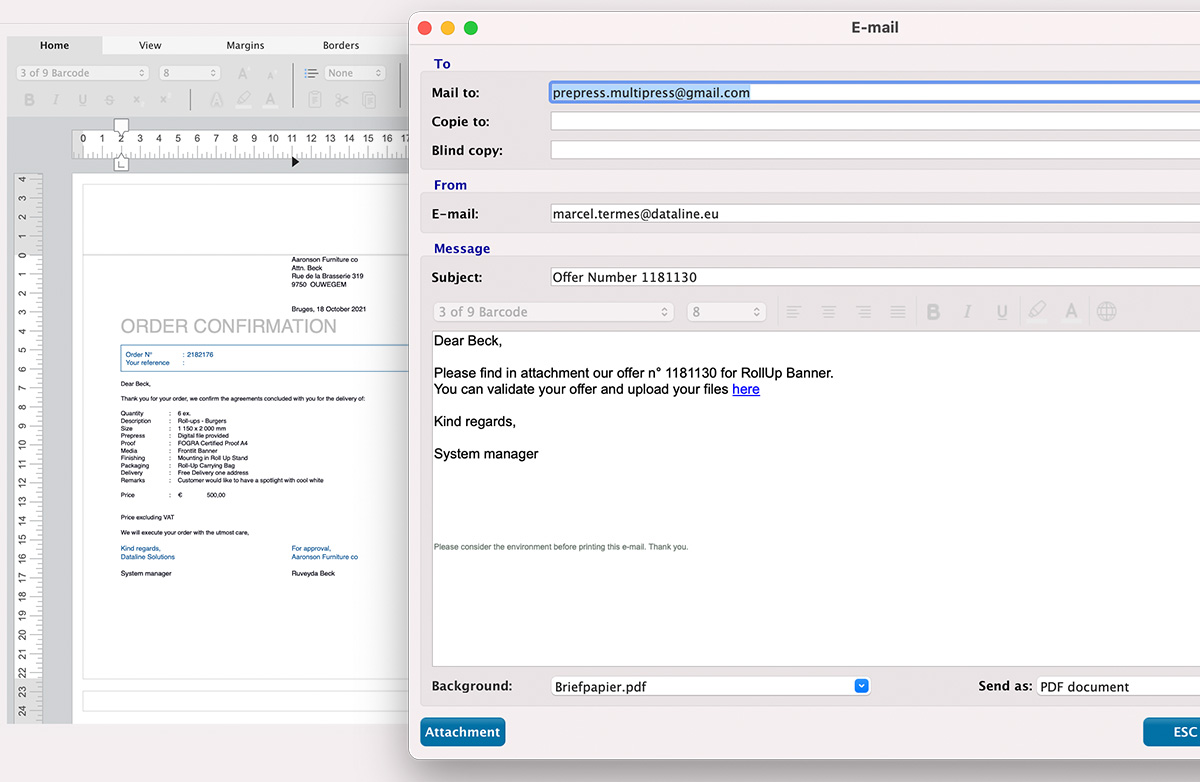Click the first-line indent marker on the ruler

(121, 125)
